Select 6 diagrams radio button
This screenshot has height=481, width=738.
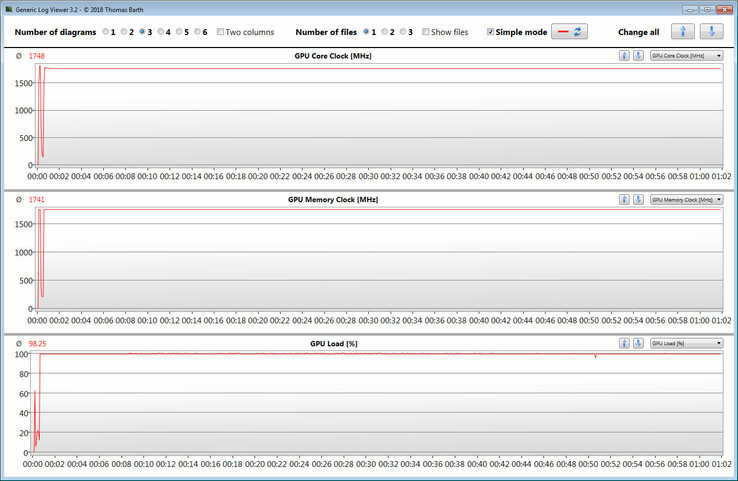tap(197, 32)
